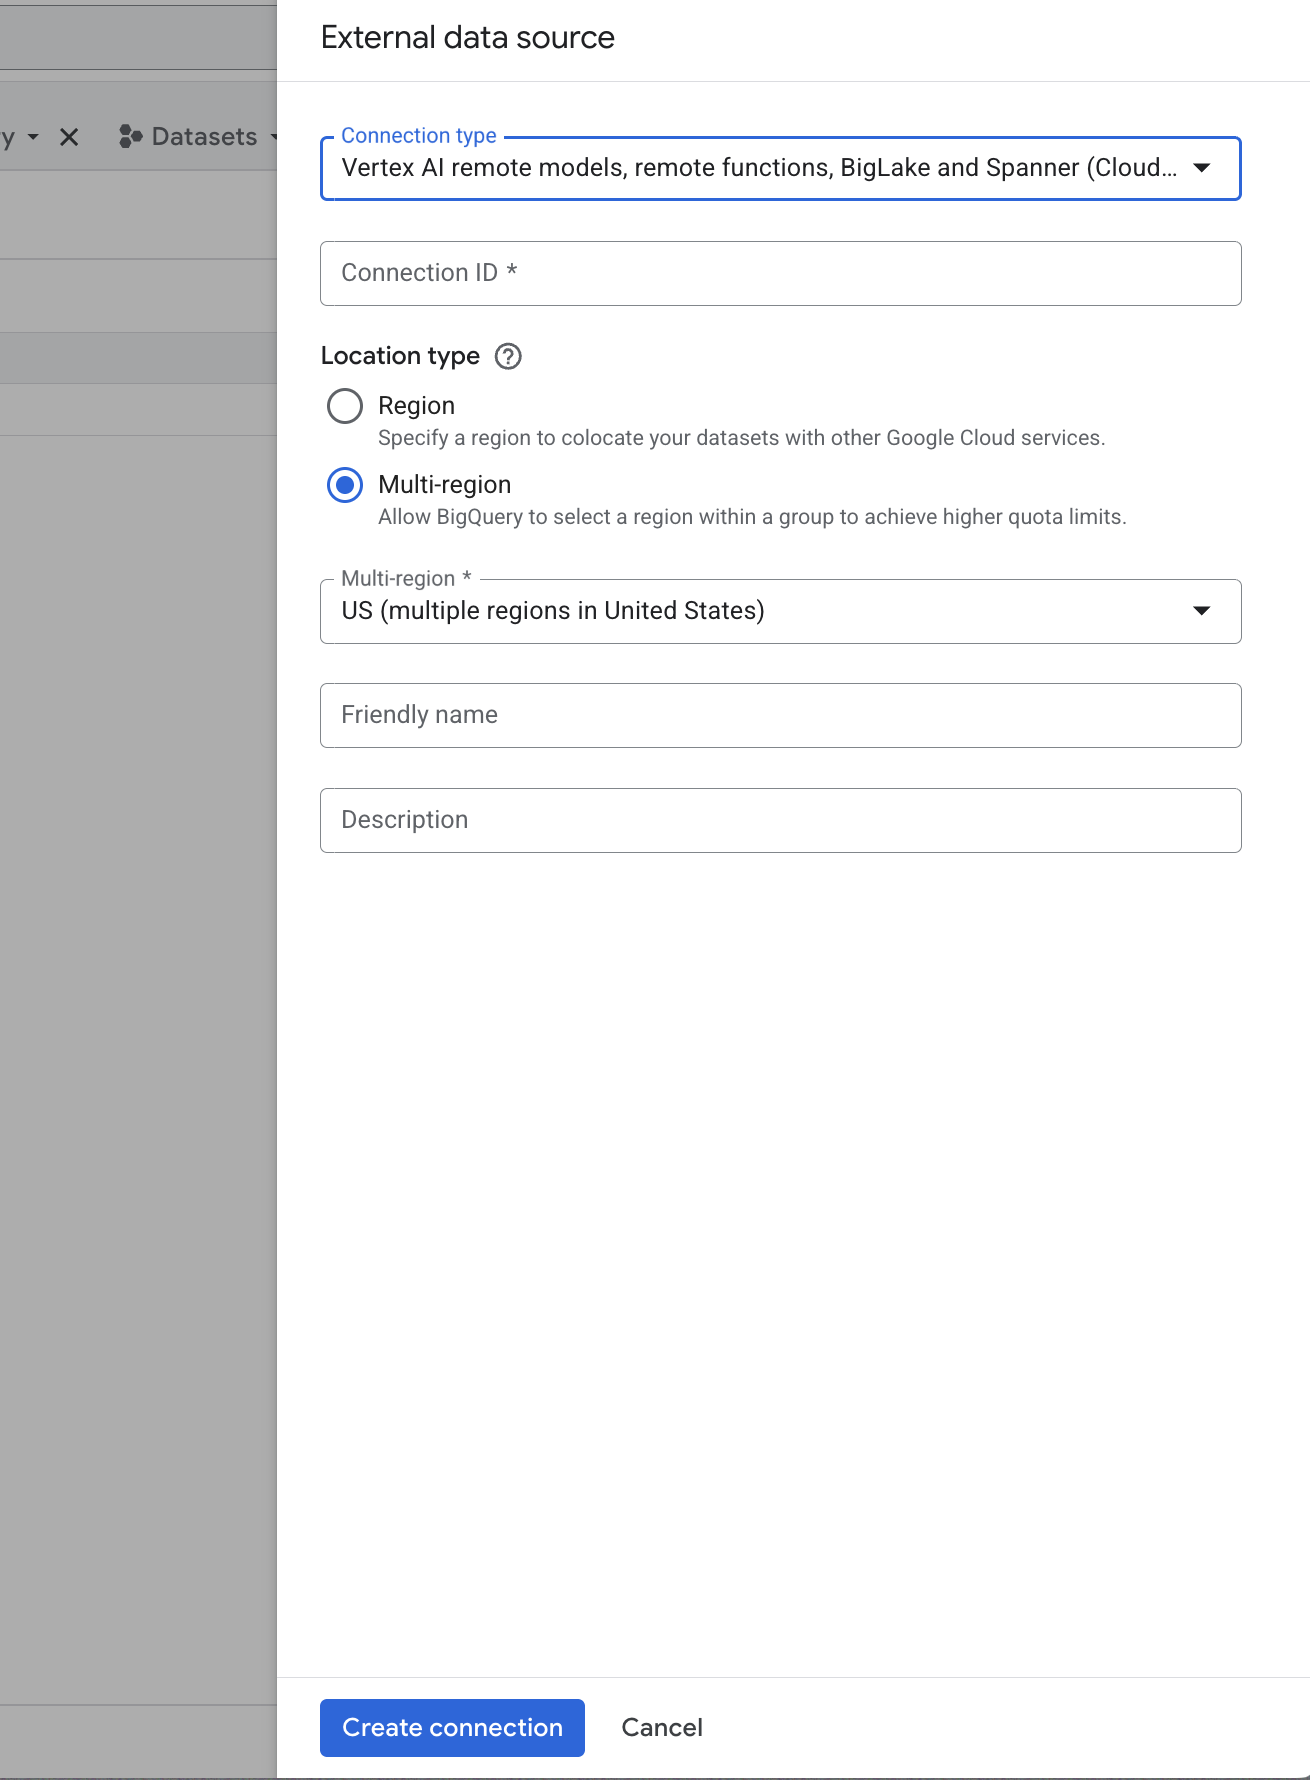The width and height of the screenshot is (1310, 1780).
Task: Focus the Description text field
Action: (780, 820)
